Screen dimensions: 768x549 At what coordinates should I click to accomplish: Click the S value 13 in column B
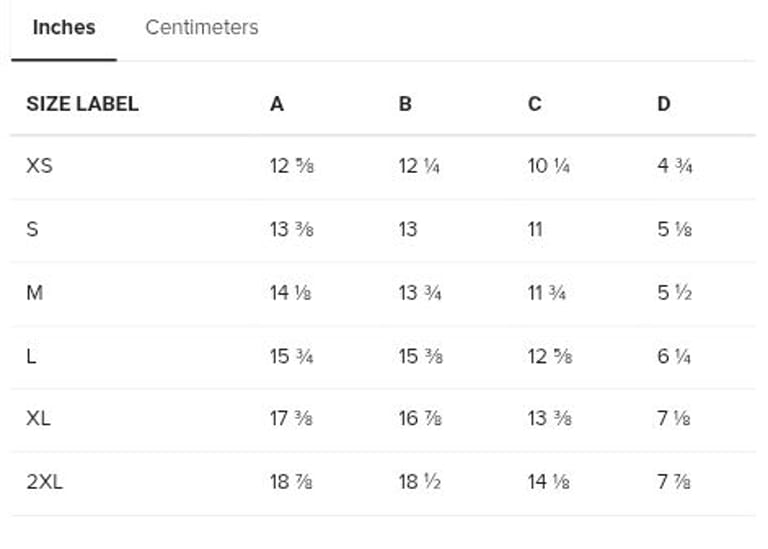click(x=408, y=229)
